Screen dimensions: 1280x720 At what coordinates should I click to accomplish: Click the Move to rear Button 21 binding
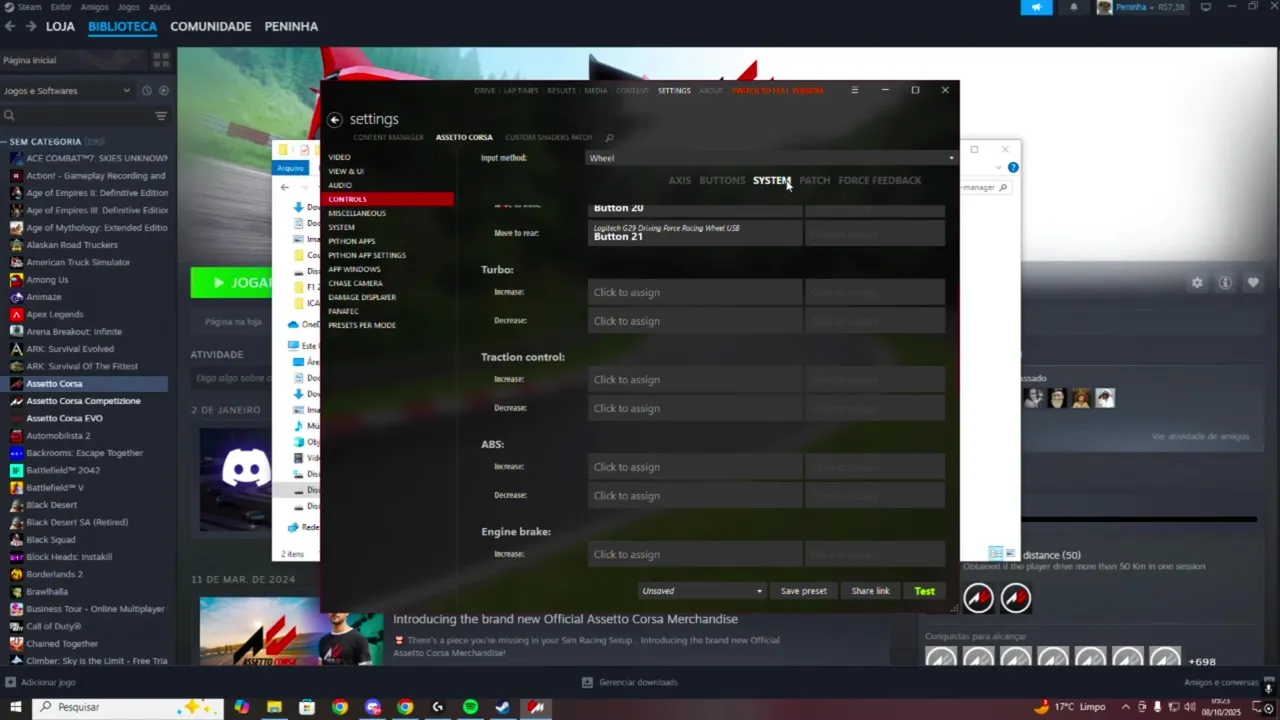coord(695,233)
